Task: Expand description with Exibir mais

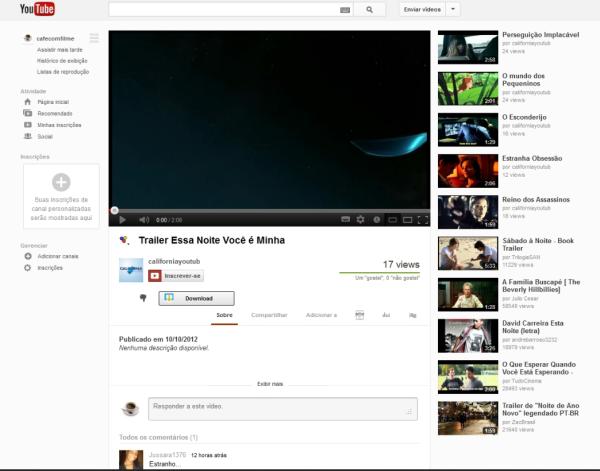Action: (x=270, y=384)
